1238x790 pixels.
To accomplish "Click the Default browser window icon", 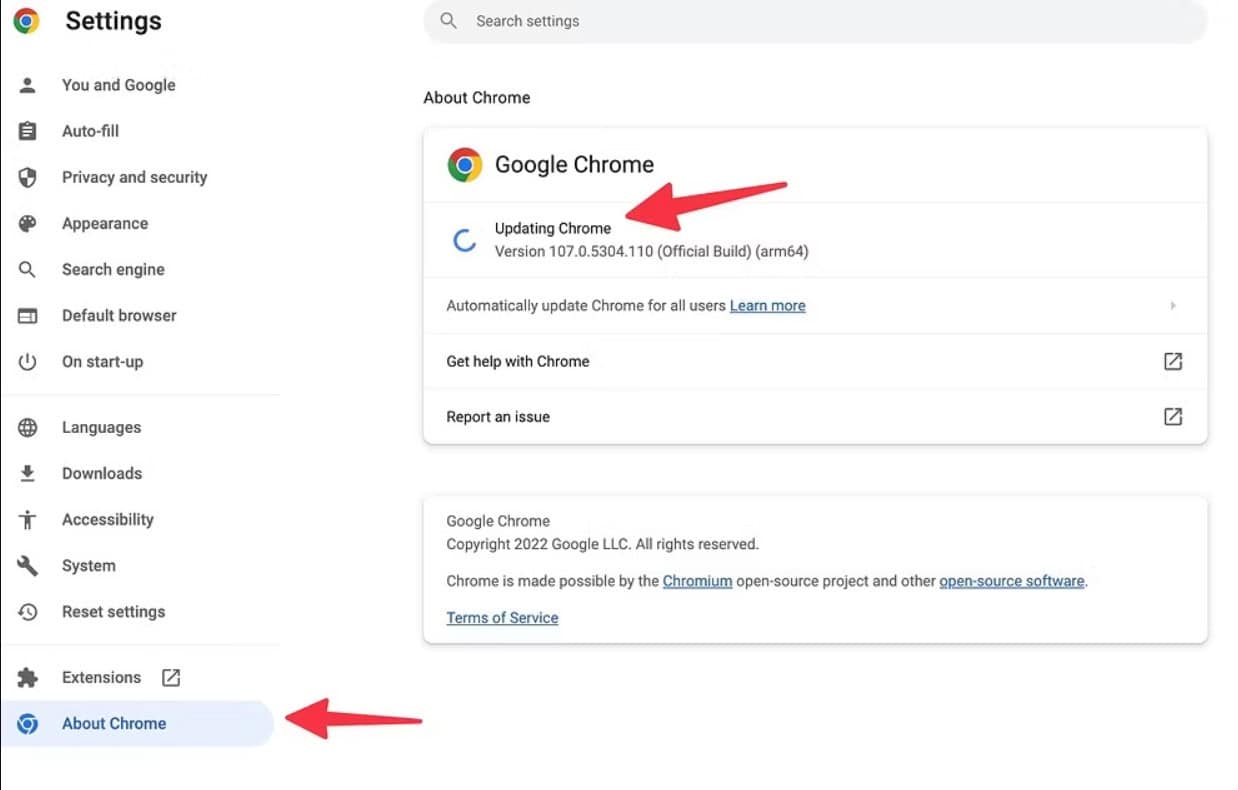I will pos(28,315).
